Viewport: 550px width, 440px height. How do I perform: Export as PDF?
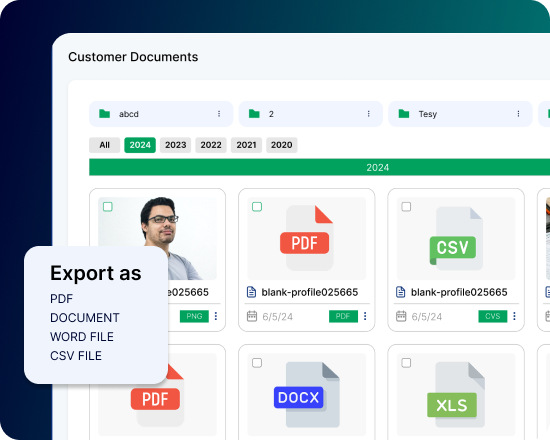pyautogui.click(x=61, y=299)
